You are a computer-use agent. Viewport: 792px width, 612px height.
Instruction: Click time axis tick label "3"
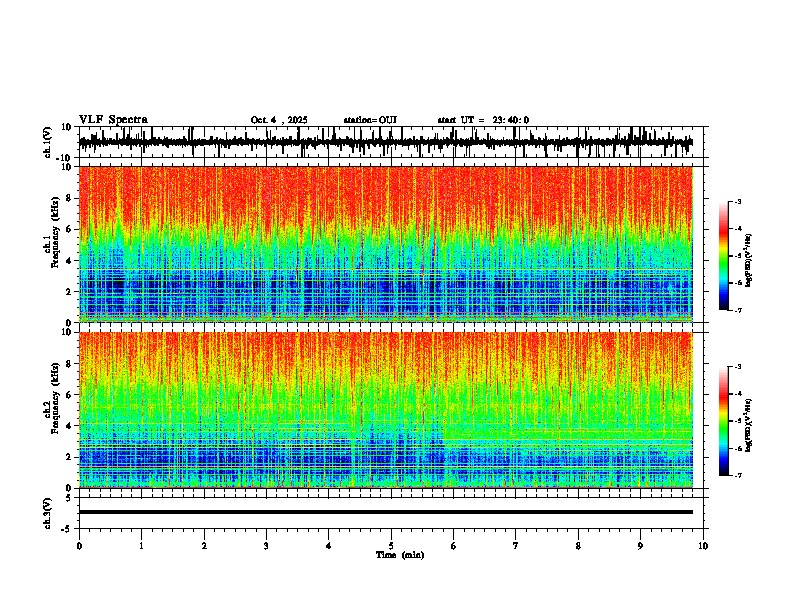[x=266, y=546]
